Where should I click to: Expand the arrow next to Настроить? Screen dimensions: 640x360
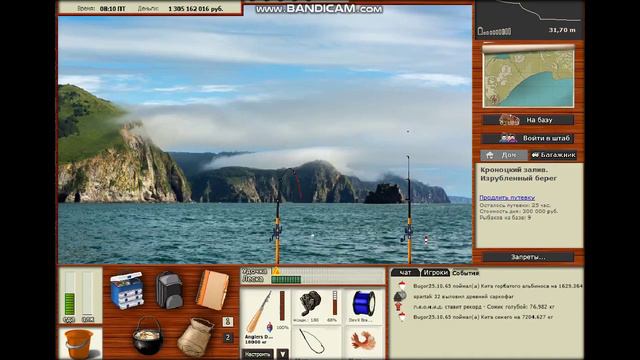click(x=282, y=354)
